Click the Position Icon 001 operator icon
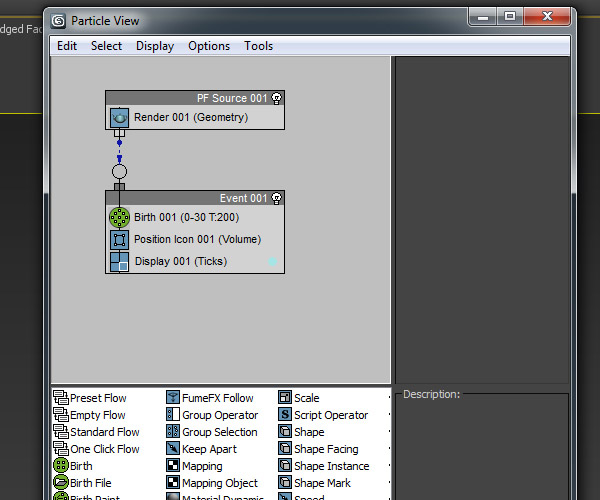The image size is (600, 500). pyautogui.click(x=119, y=239)
